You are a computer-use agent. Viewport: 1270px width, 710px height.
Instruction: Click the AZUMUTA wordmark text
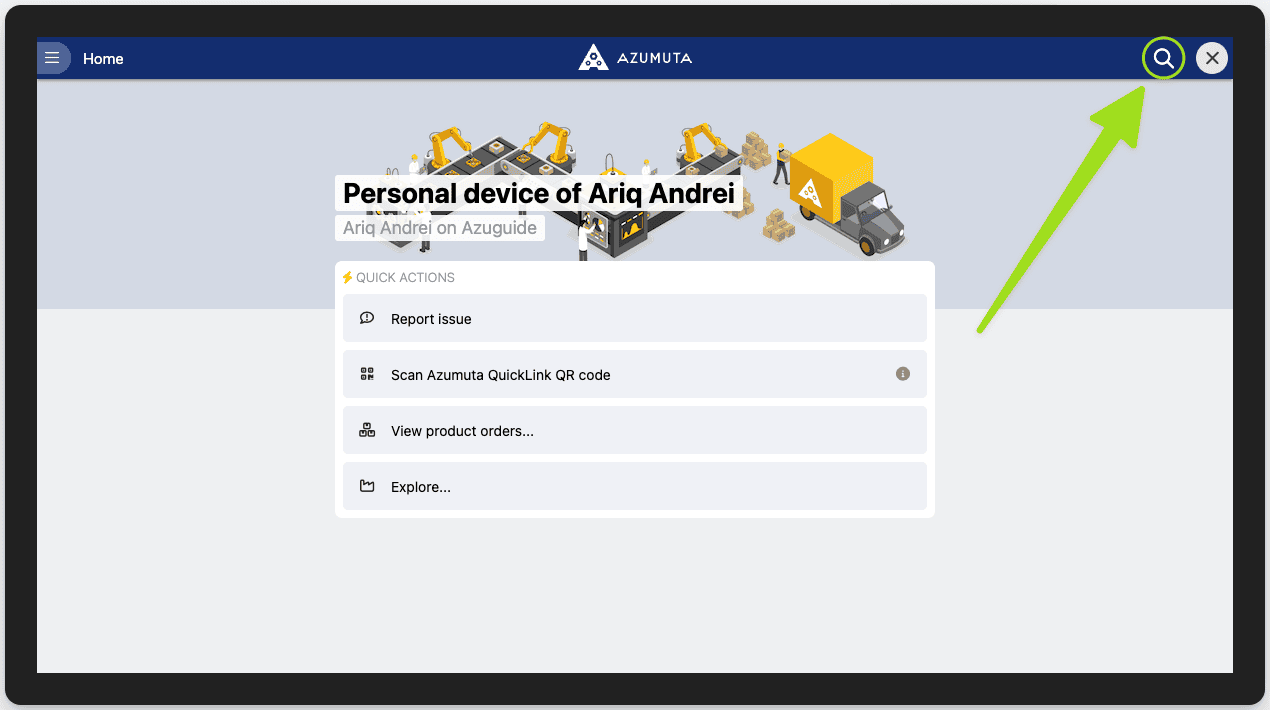[x=654, y=58]
